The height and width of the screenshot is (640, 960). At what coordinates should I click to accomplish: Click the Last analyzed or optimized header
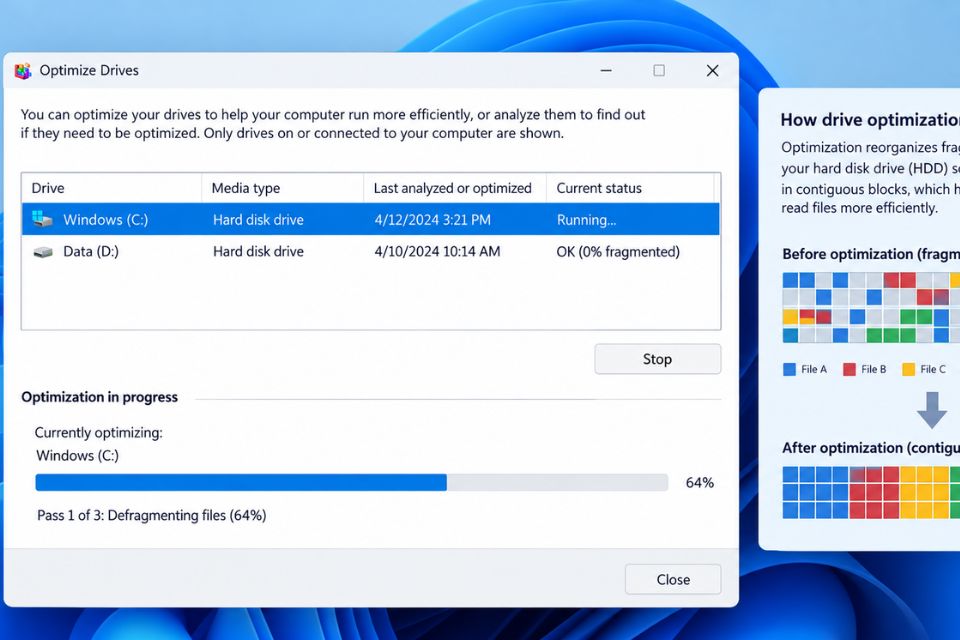(455, 188)
